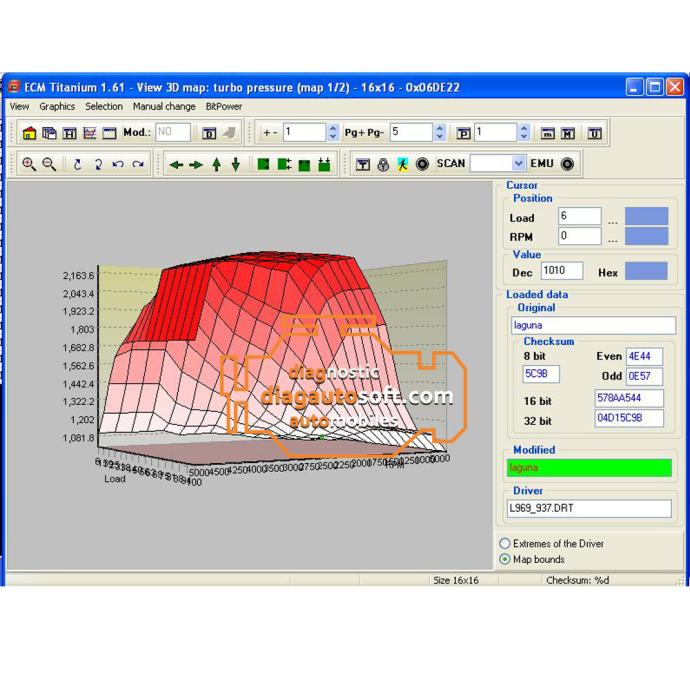Click the home icon in the toolbar
Image resolution: width=690 pixels, height=690 pixels.
point(29,133)
